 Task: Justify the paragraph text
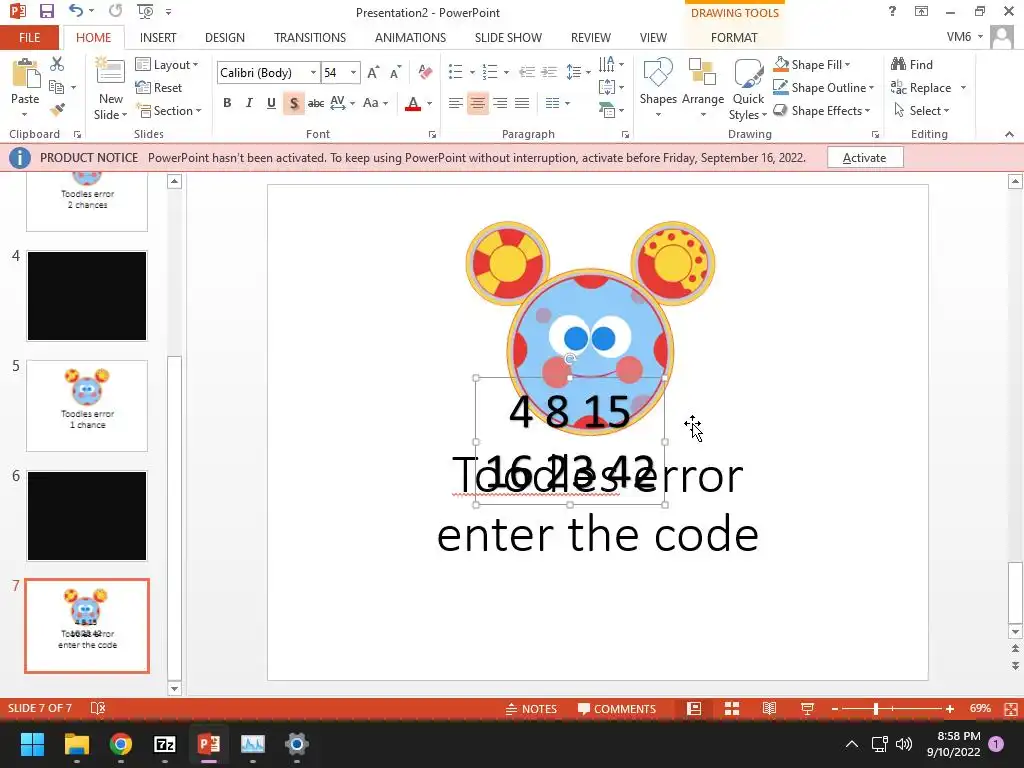[x=522, y=103]
